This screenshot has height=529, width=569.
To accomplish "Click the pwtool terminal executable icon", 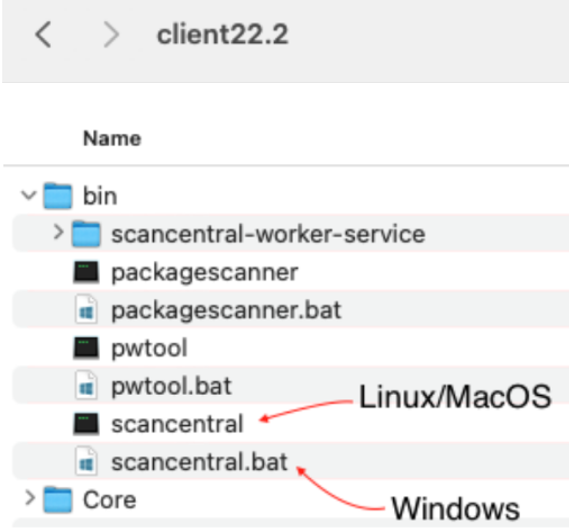I will coord(86,348).
